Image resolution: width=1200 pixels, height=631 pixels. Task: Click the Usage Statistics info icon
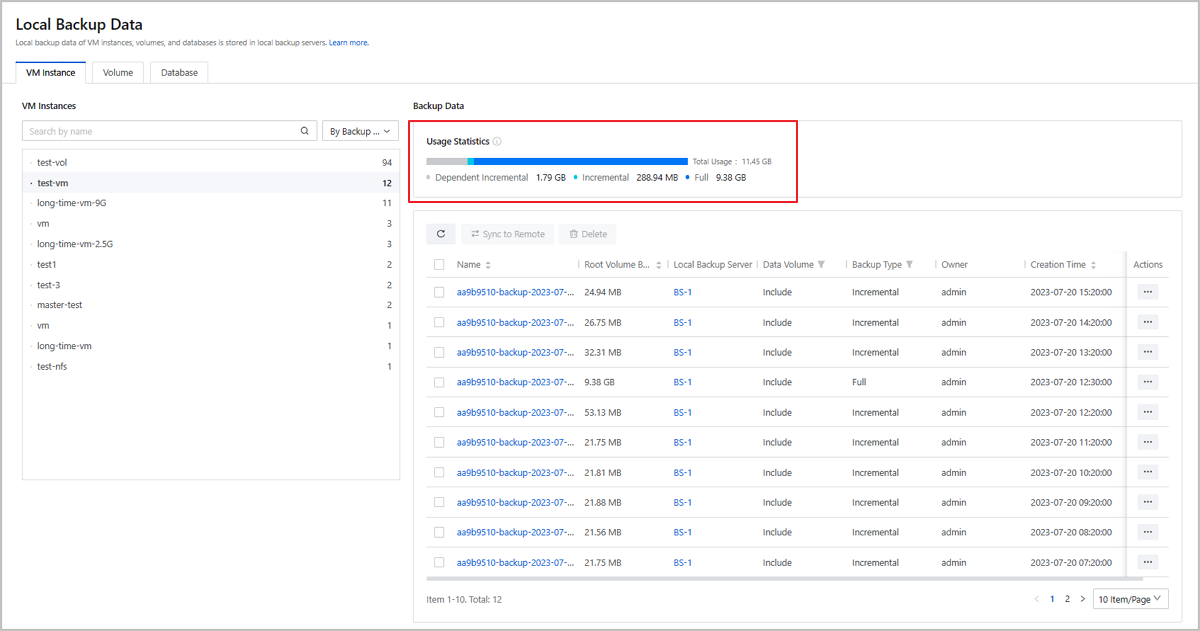pyautogui.click(x=497, y=142)
